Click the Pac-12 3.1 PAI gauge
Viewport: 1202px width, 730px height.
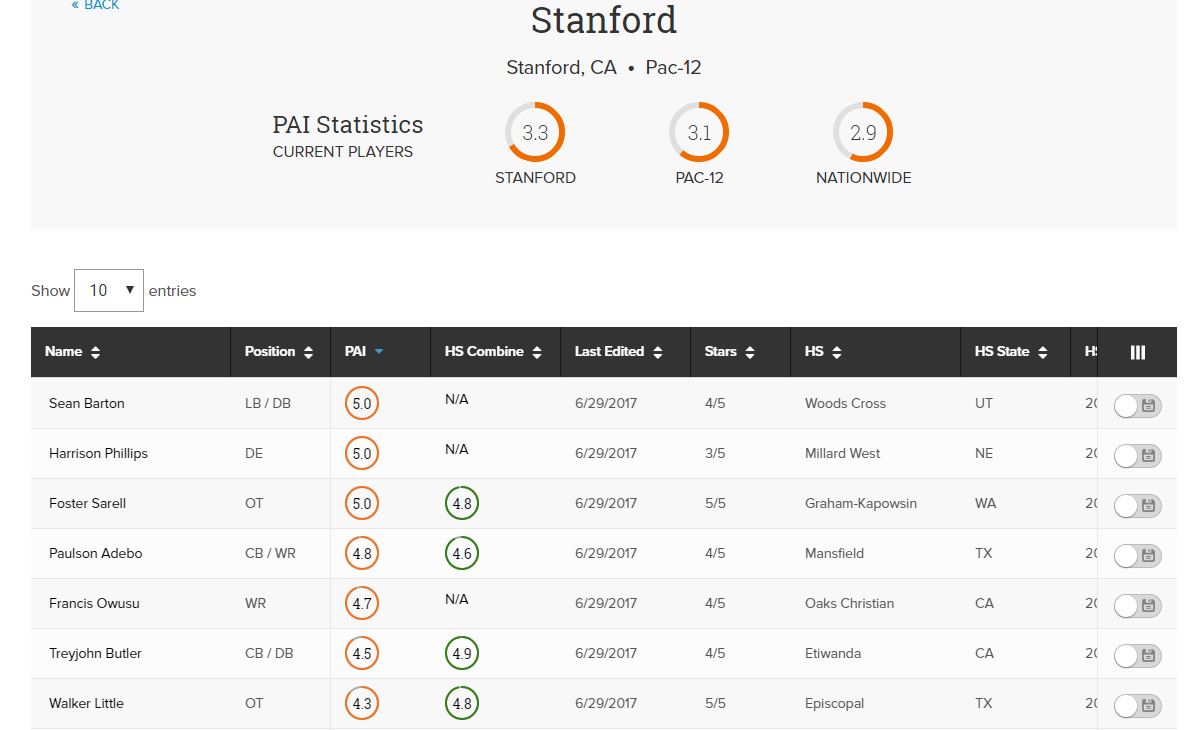click(699, 132)
